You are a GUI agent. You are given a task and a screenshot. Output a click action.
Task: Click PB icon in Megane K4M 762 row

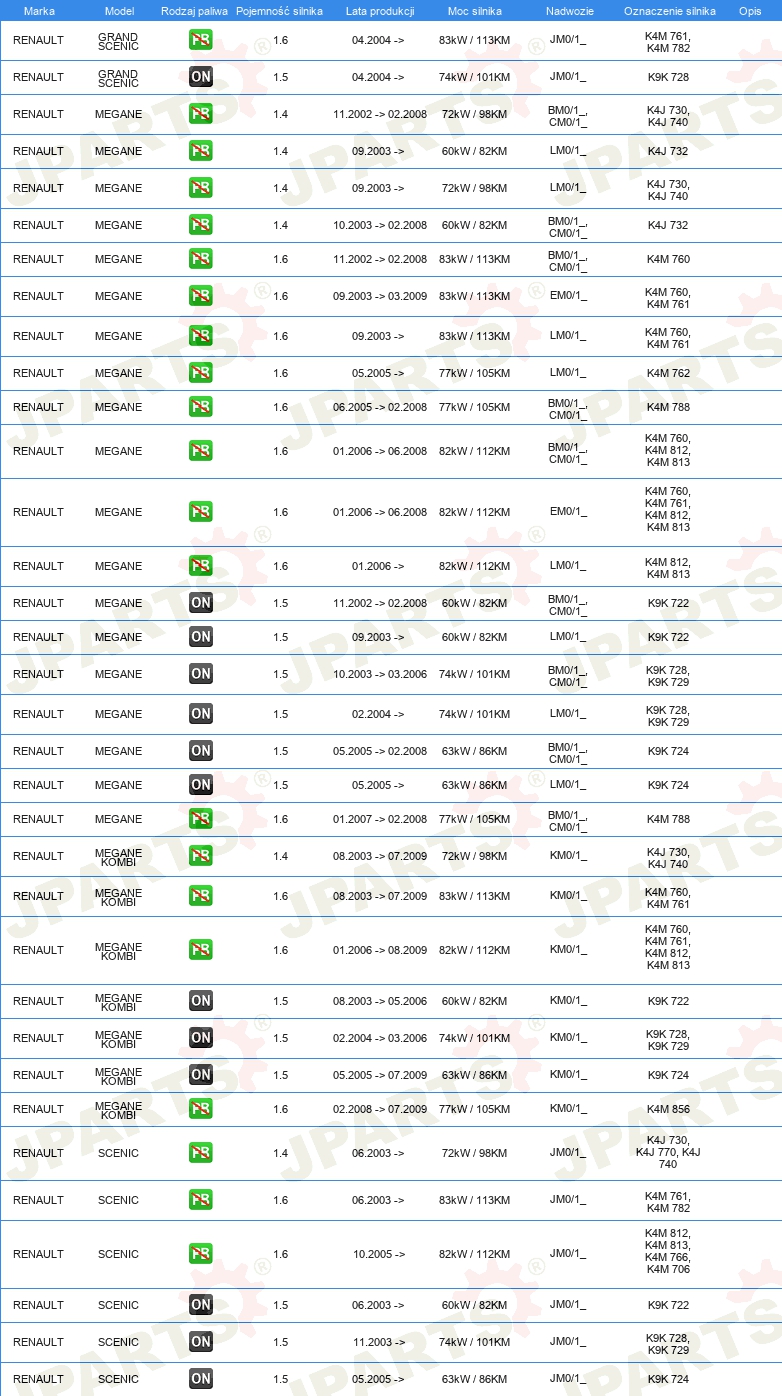coord(201,373)
